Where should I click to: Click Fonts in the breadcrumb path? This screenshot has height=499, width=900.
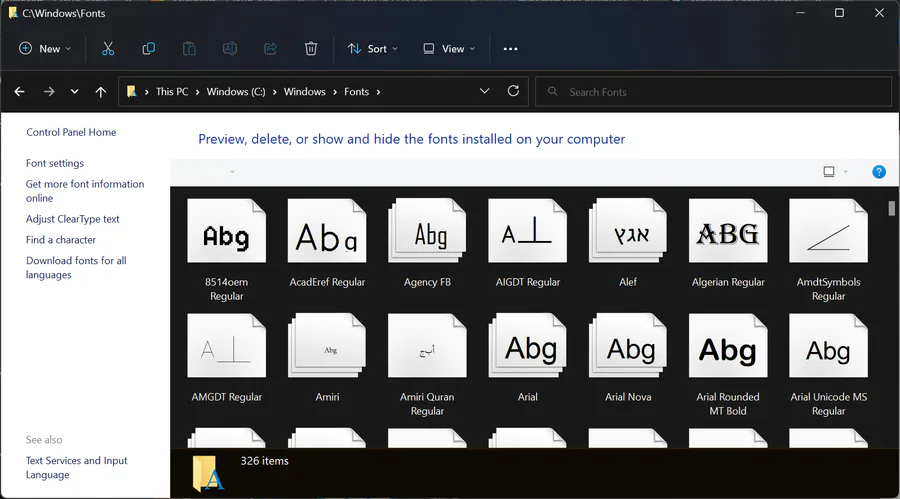[356, 92]
